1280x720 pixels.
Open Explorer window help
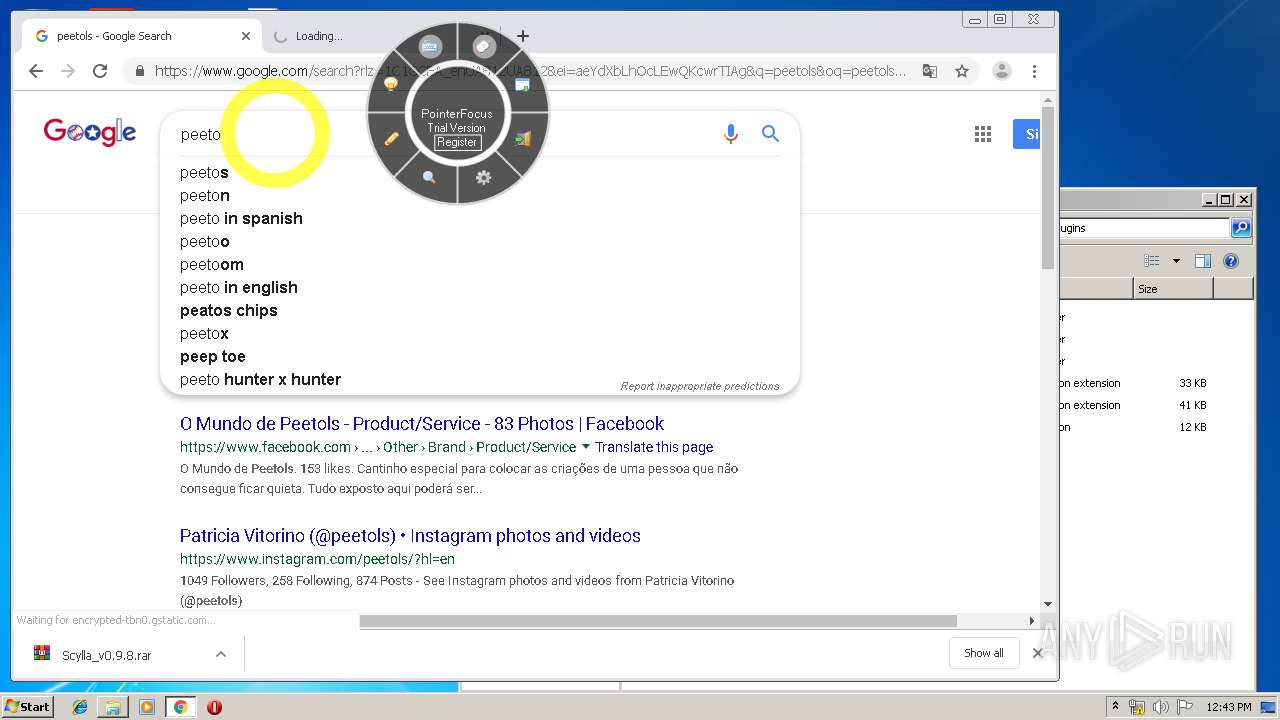1231,261
